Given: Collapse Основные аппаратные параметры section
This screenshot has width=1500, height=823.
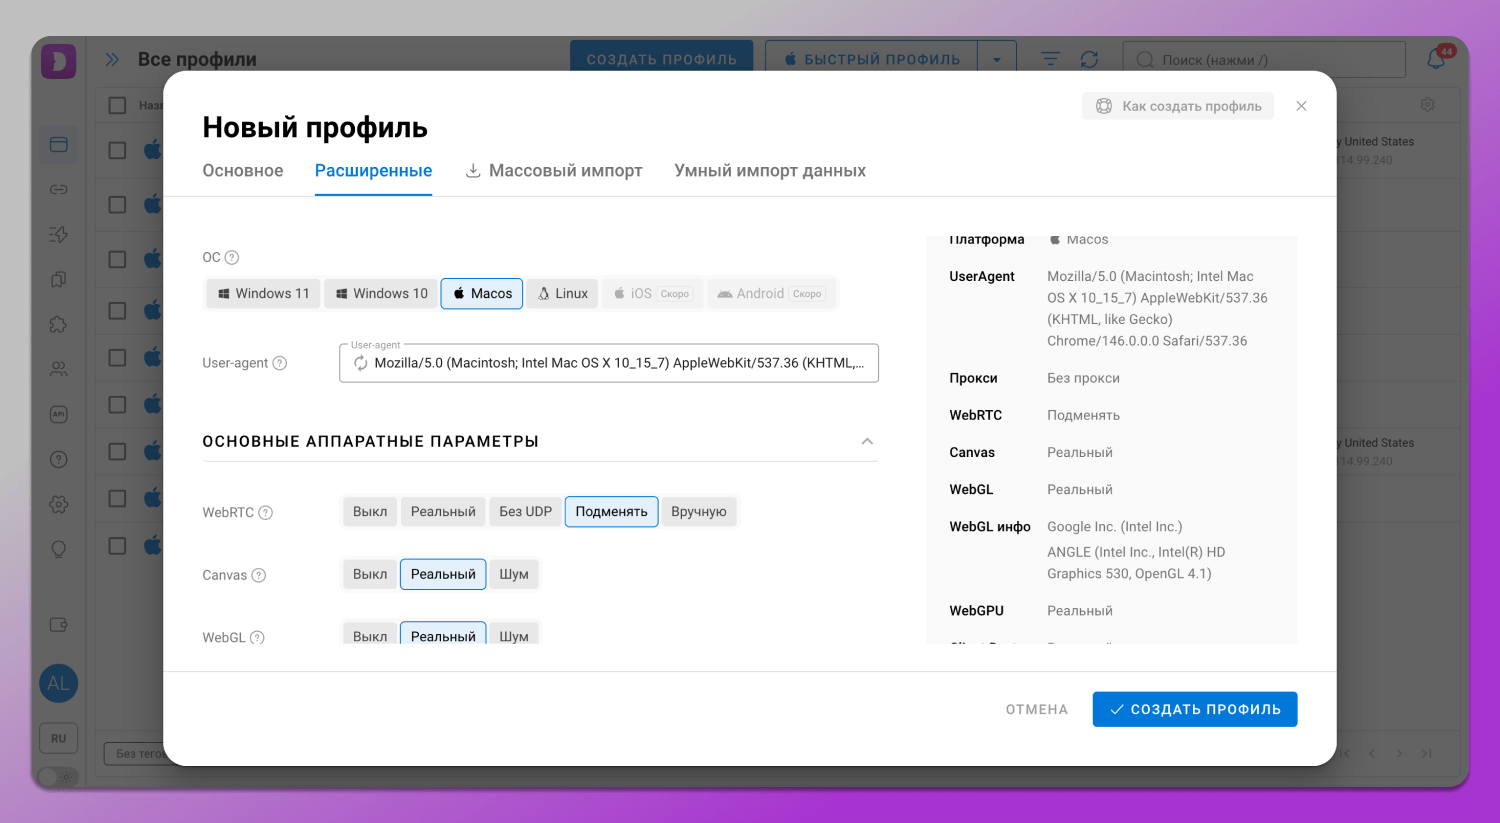Looking at the screenshot, I should coord(867,442).
